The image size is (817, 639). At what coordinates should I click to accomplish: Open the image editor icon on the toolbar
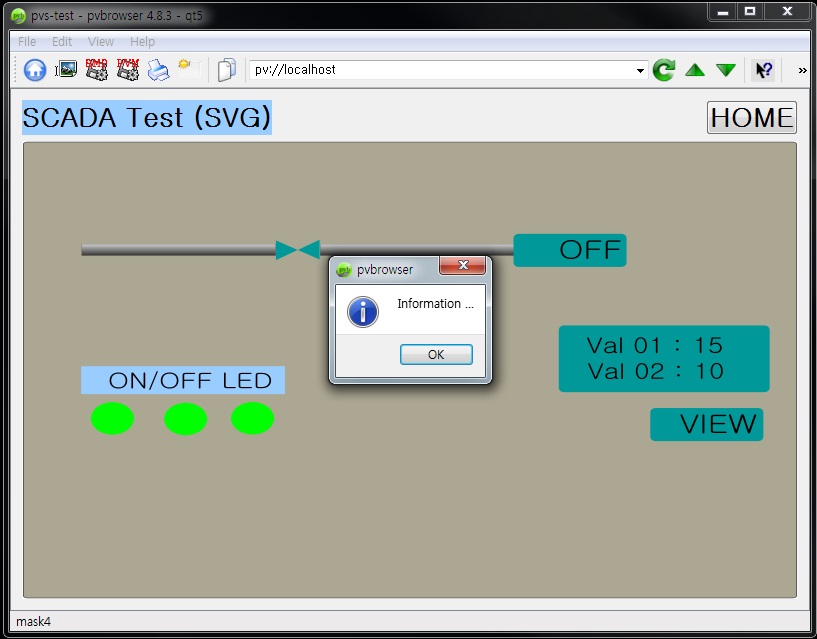tap(66, 70)
